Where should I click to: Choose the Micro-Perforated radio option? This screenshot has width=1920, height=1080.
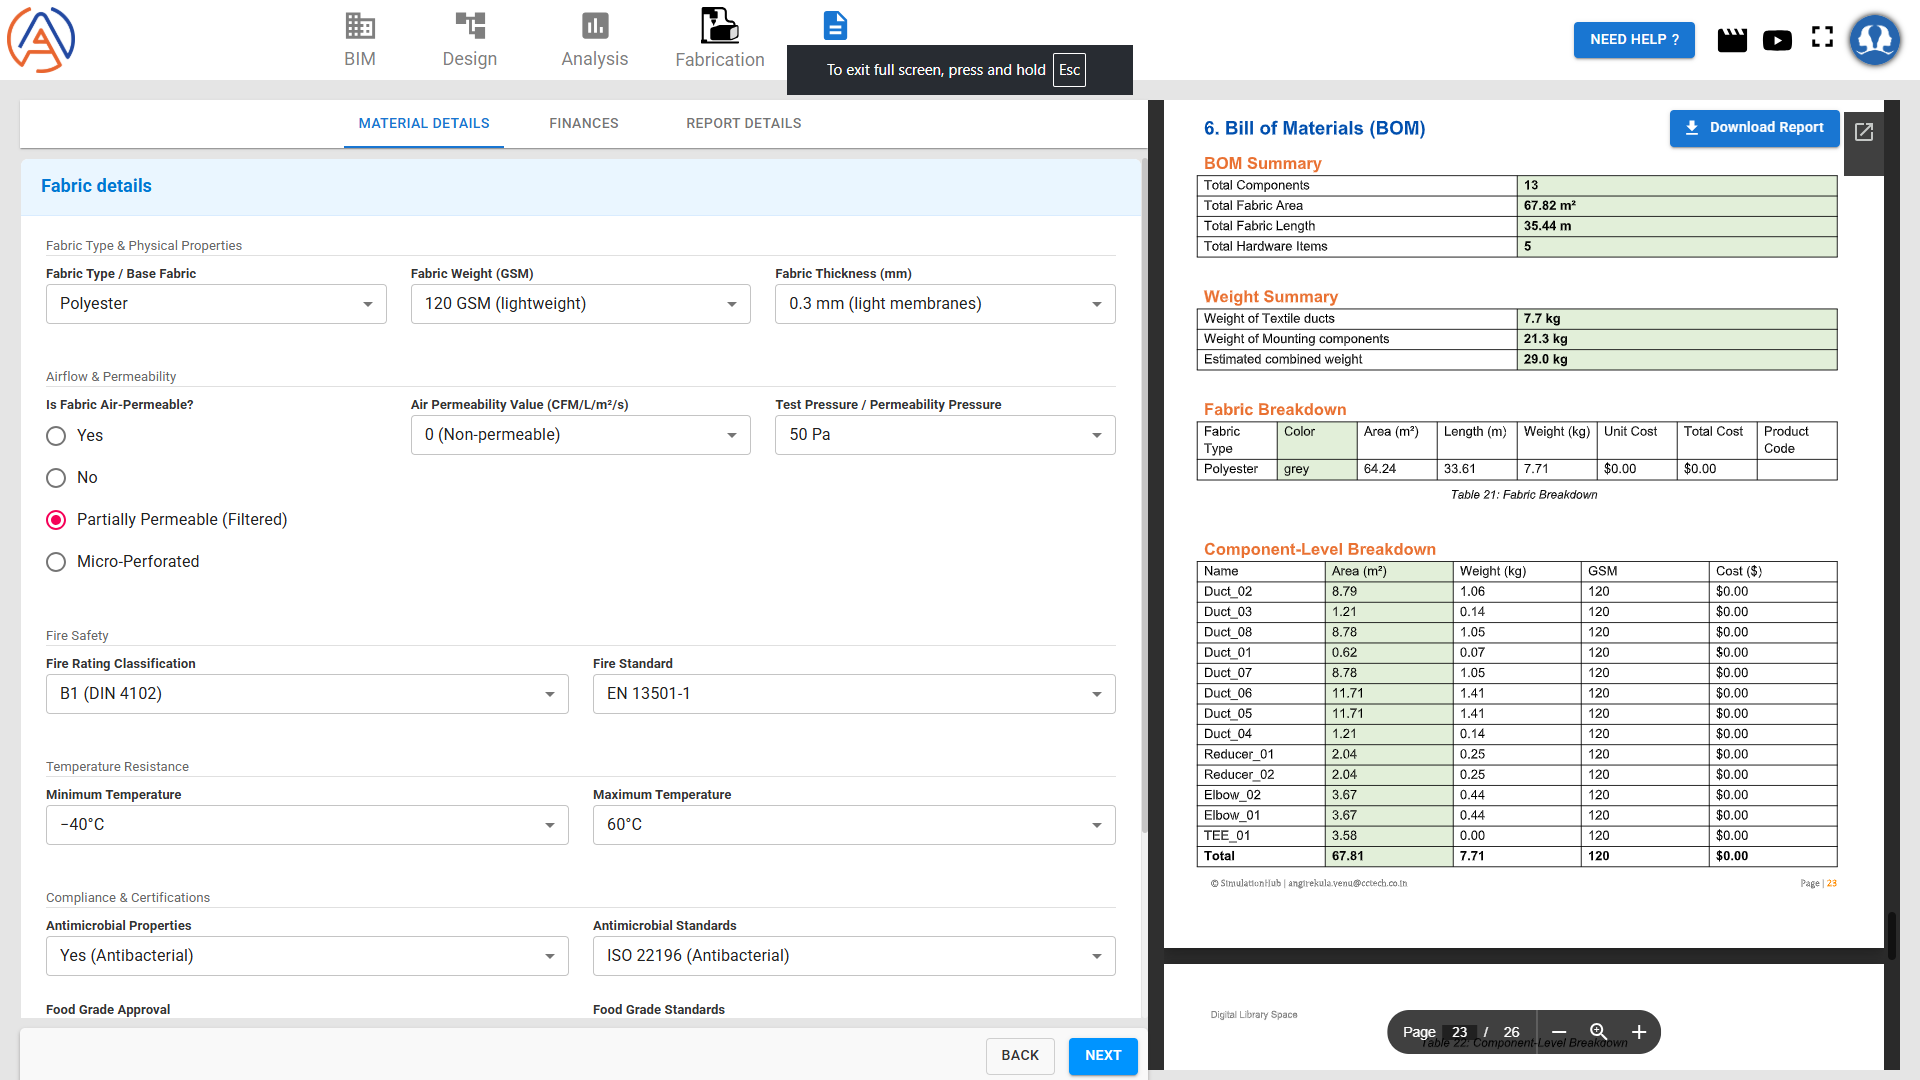pos(56,562)
